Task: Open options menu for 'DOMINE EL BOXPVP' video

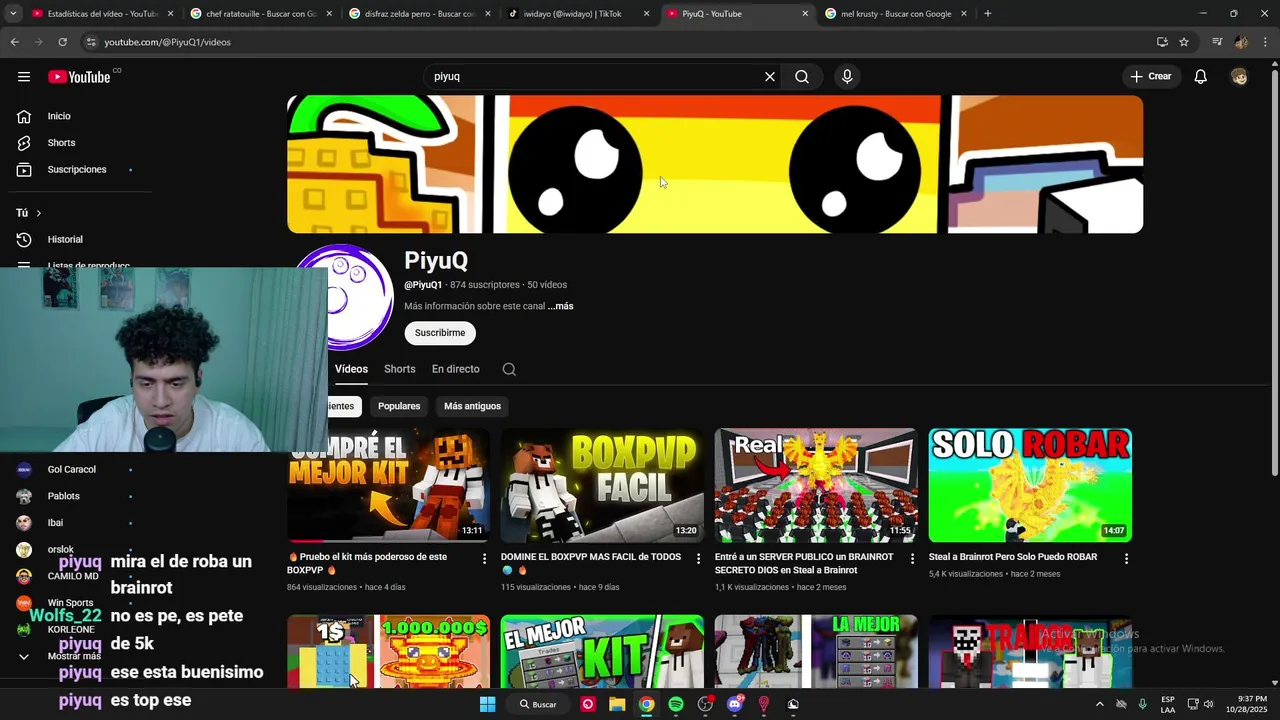Action: click(698, 559)
